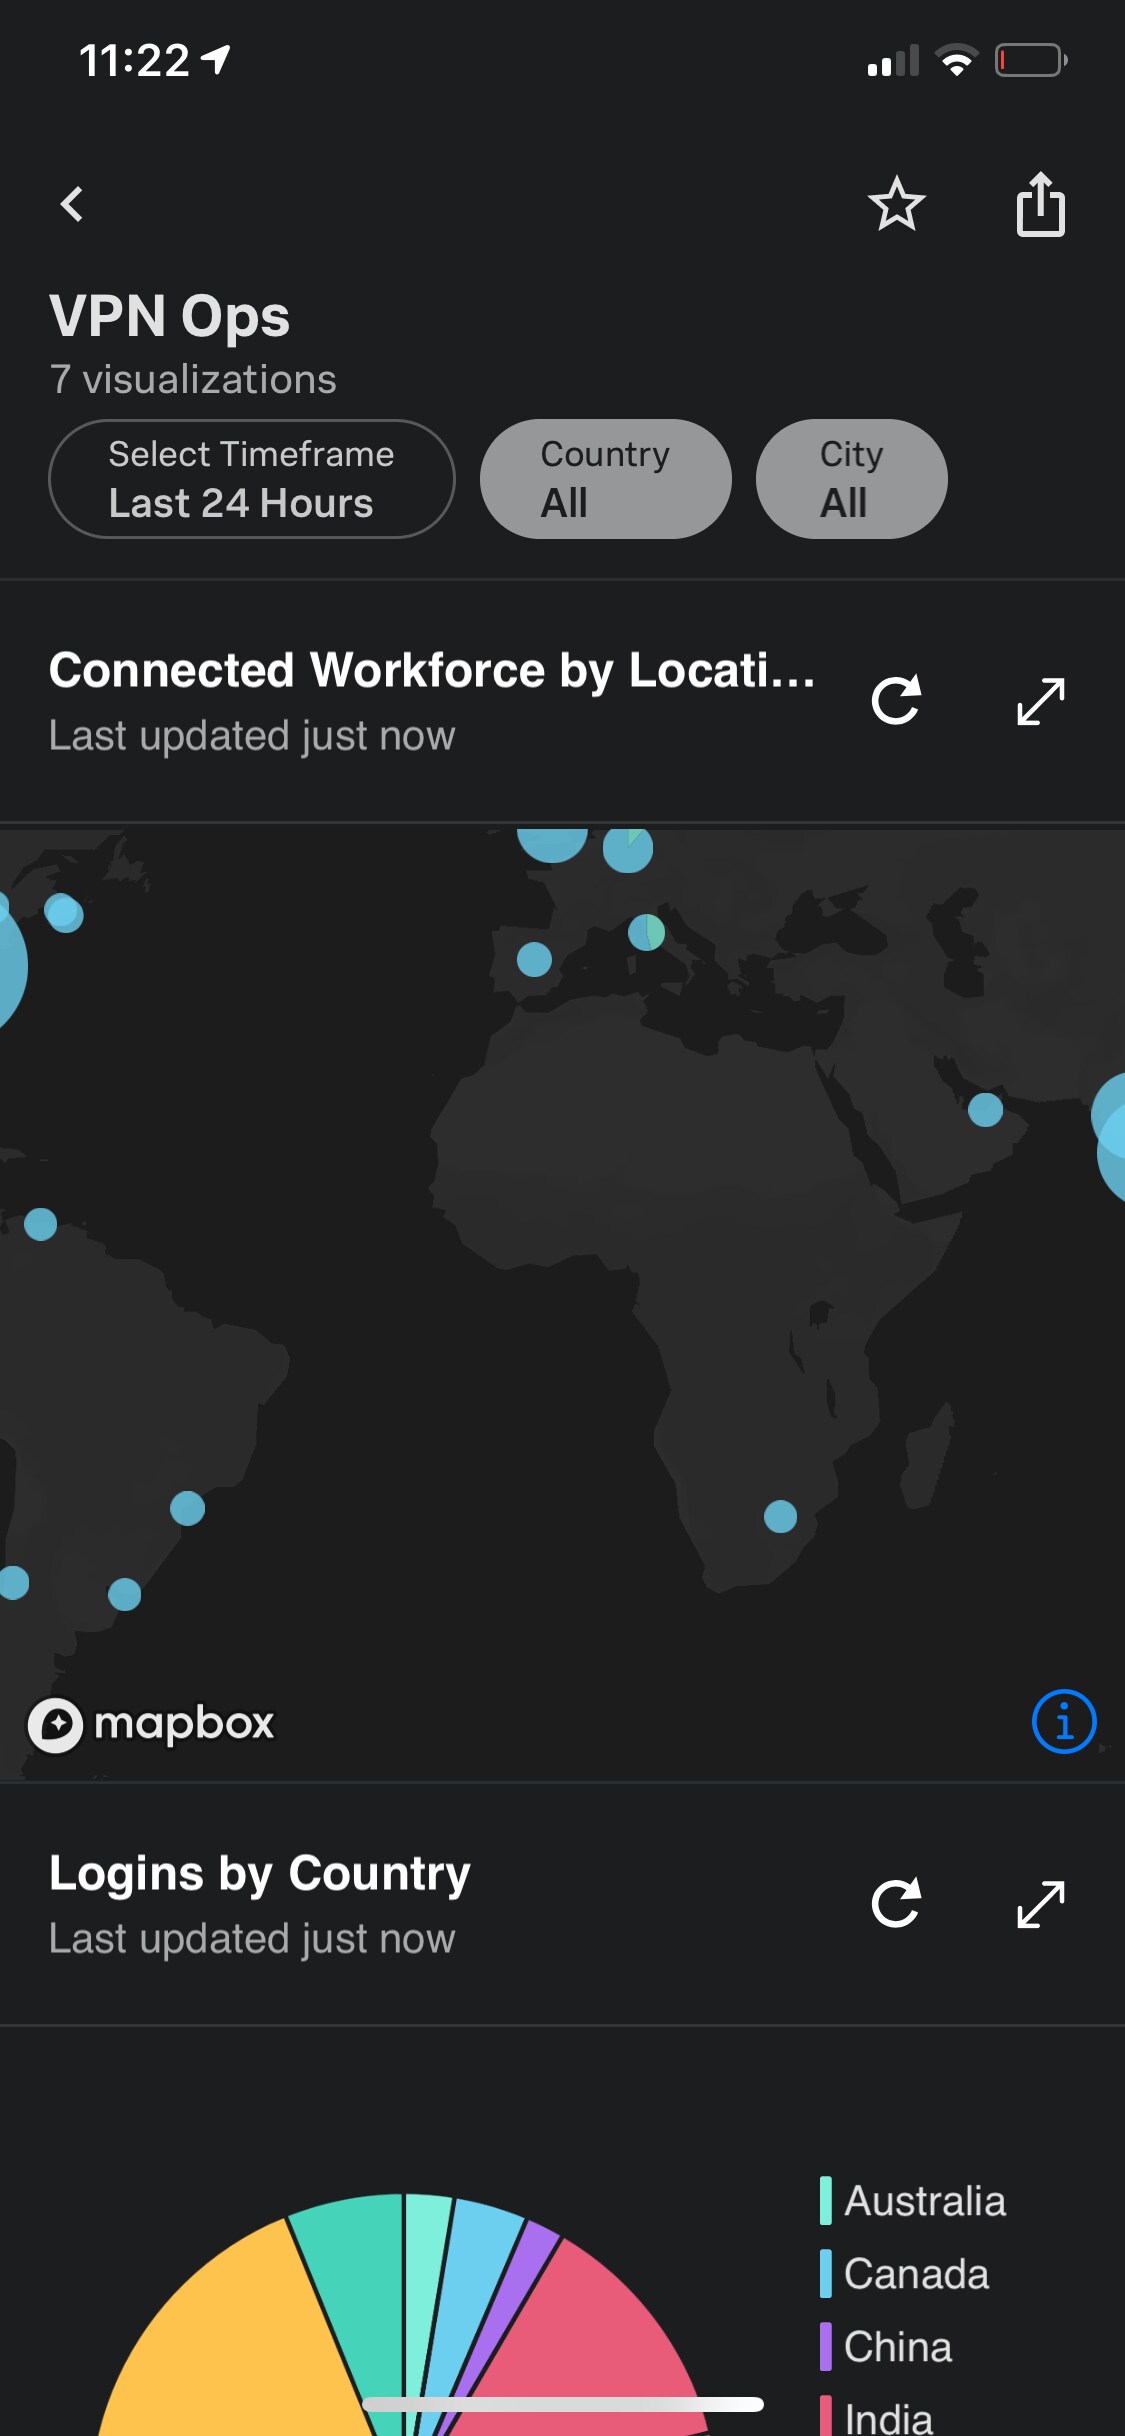Open the Mapbox info icon
Screen dimensions: 1125x2436
(x=1064, y=1722)
